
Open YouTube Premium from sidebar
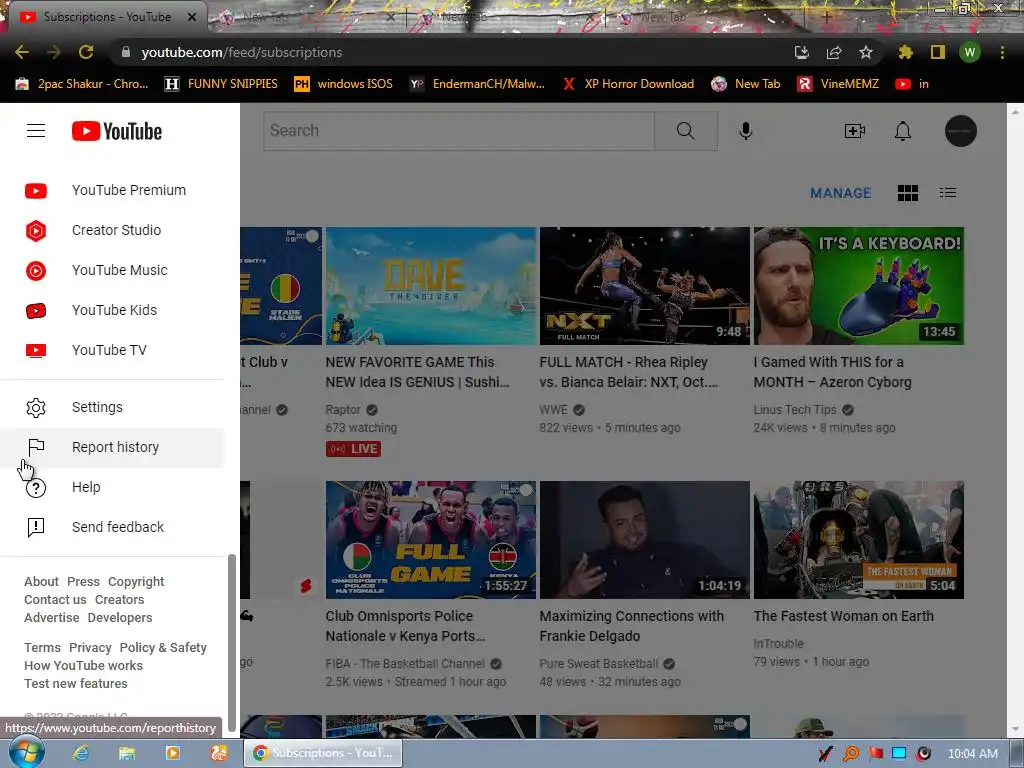click(112, 190)
